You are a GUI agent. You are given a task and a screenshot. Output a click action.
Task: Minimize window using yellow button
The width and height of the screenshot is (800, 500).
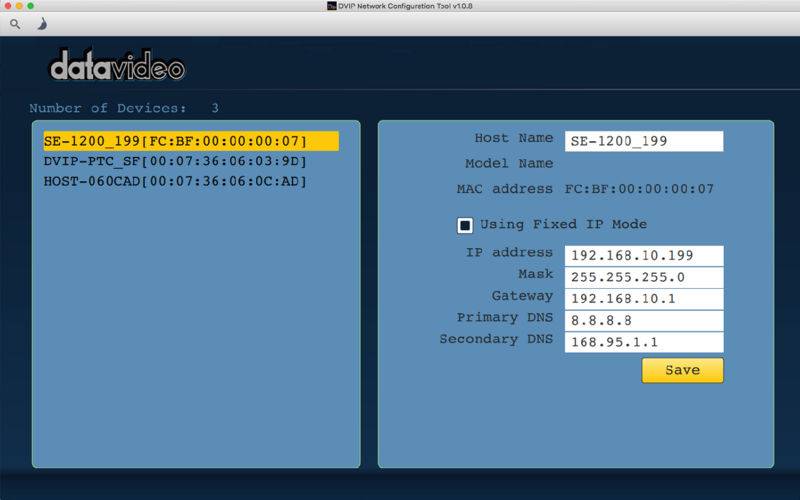(19, 6)
